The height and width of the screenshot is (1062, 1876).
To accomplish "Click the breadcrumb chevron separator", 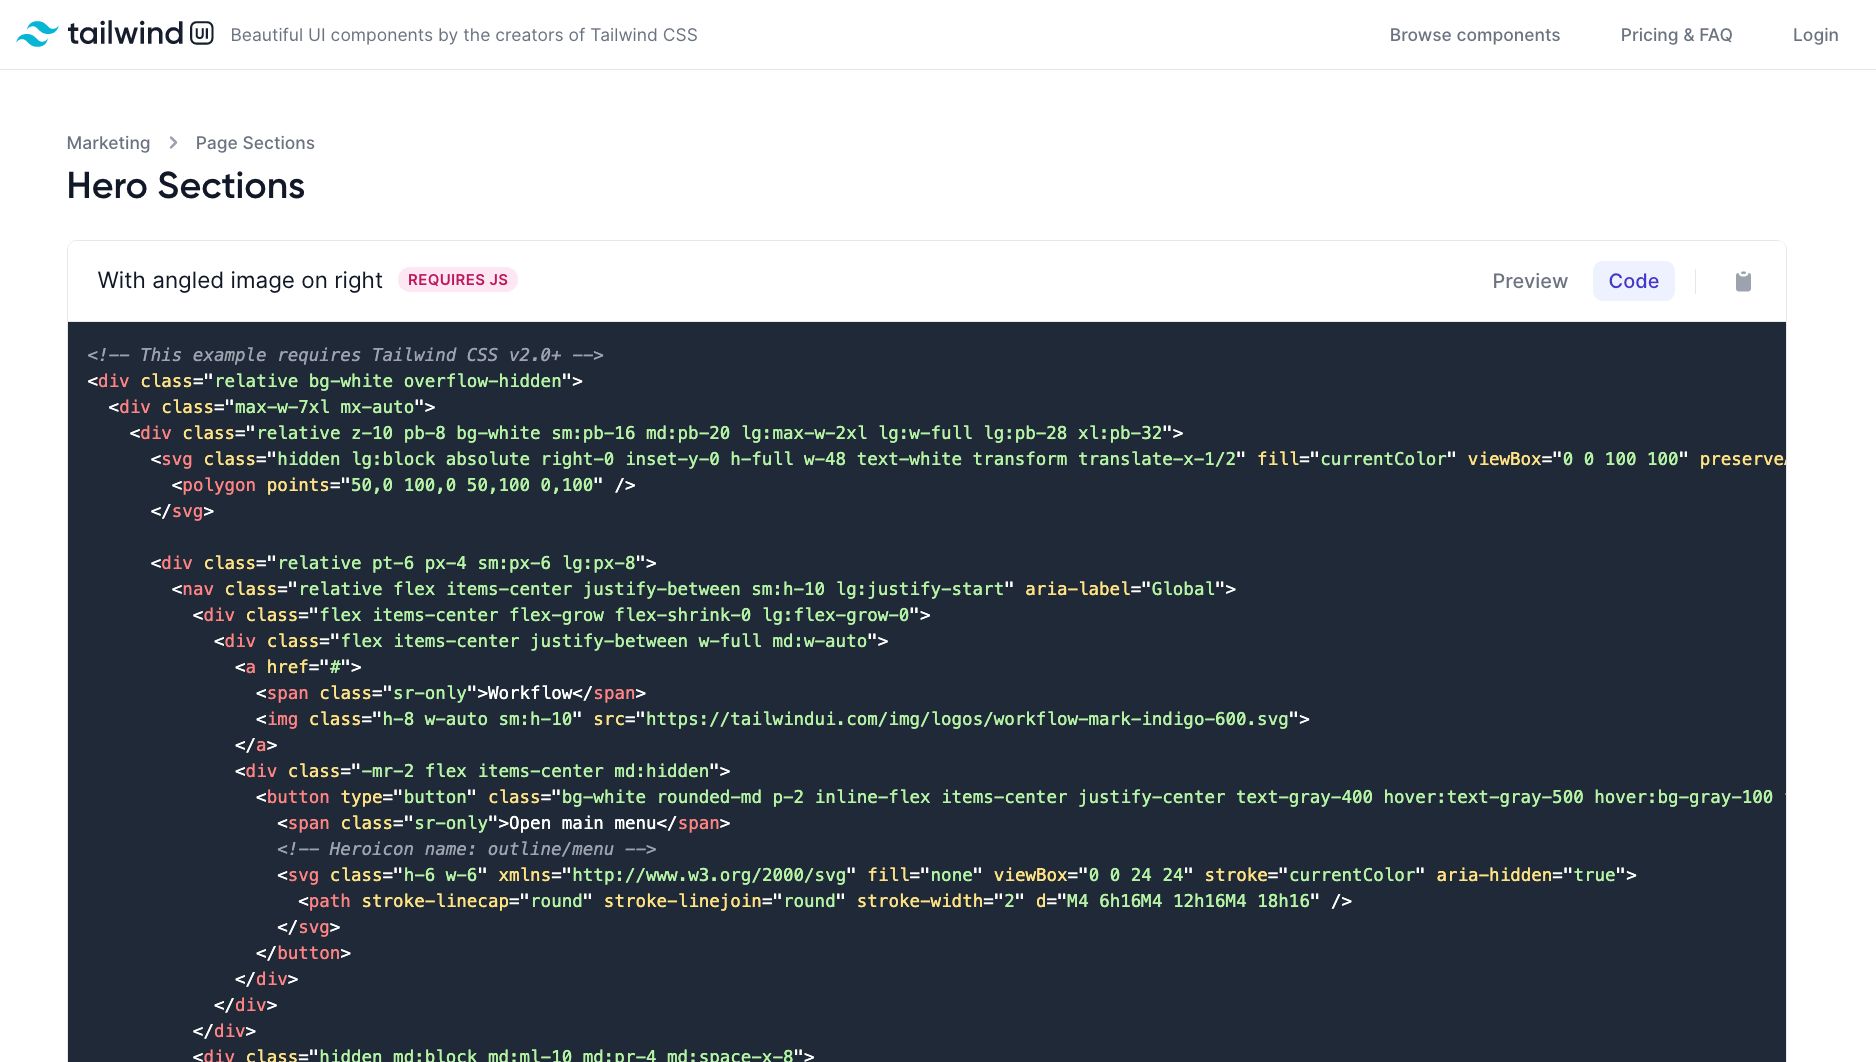I will (173, 143).
